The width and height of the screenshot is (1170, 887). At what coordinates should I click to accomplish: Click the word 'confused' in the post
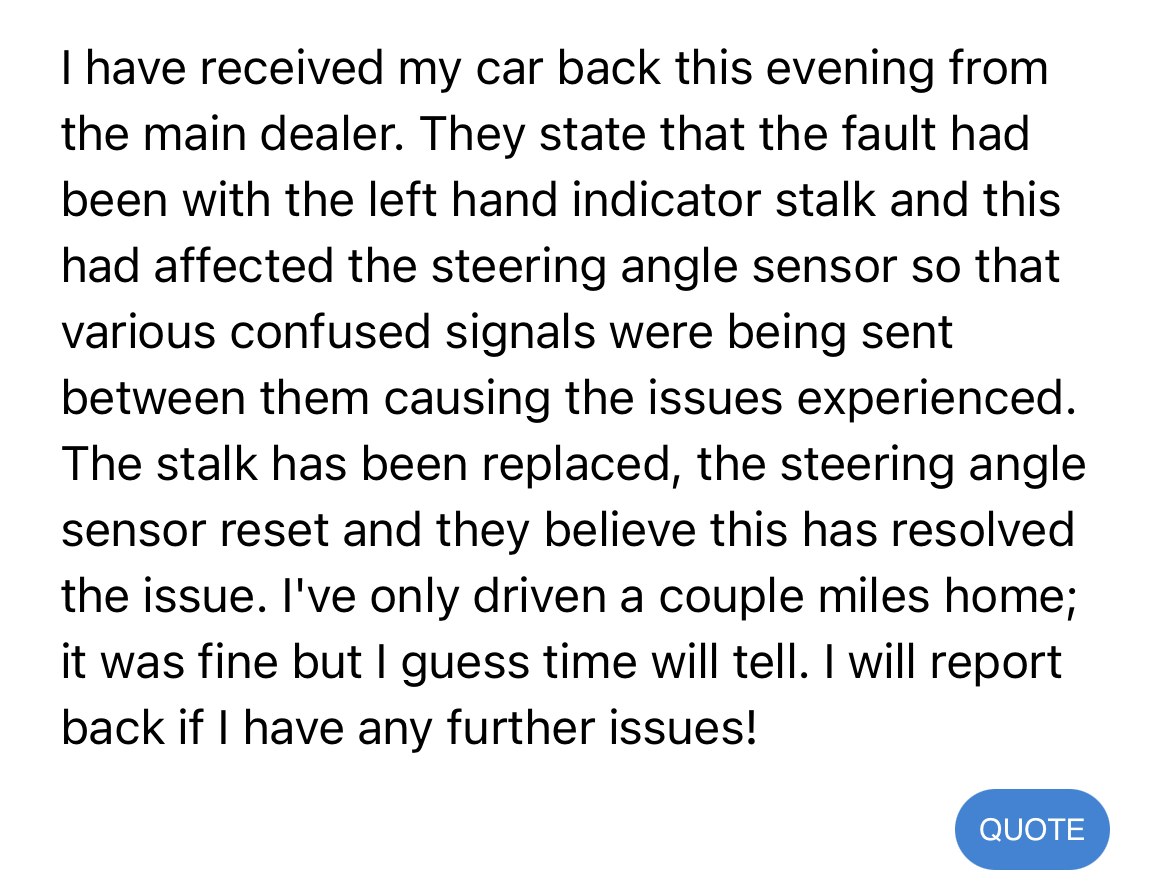(x=330, y=332)
